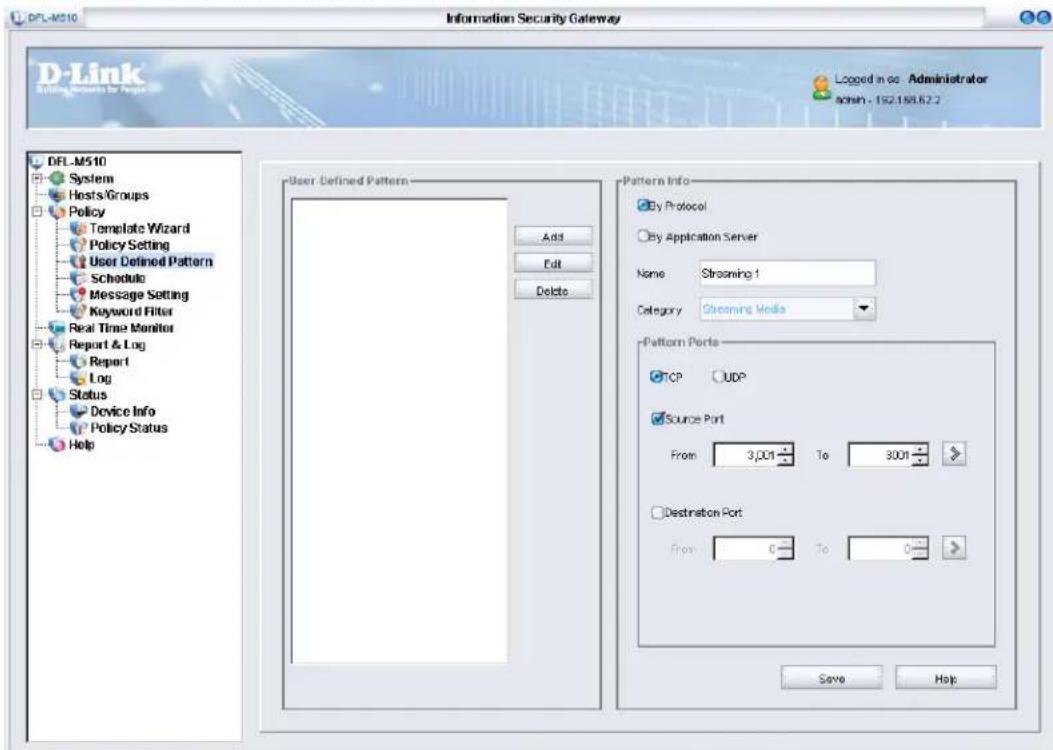Click the destination port arrow button

(x=954, y=549)
